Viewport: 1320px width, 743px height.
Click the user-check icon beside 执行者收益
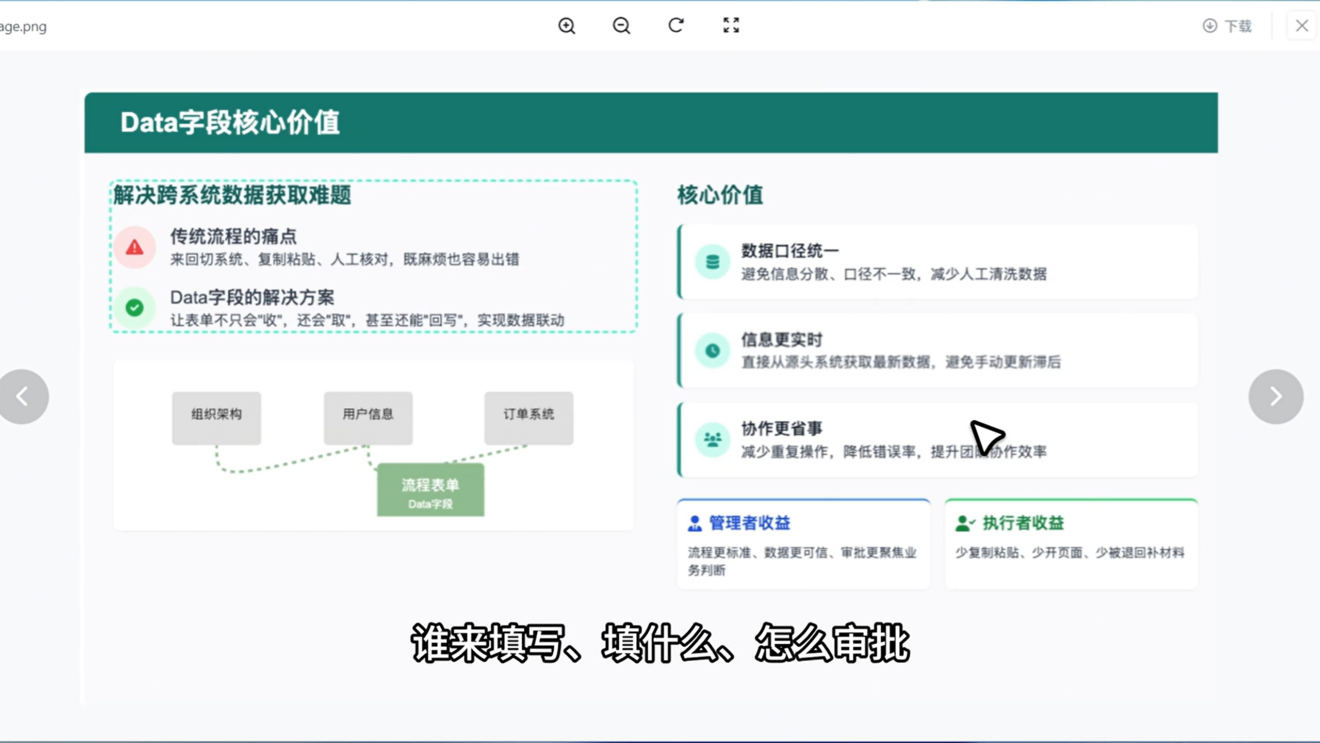coord(965,523)
